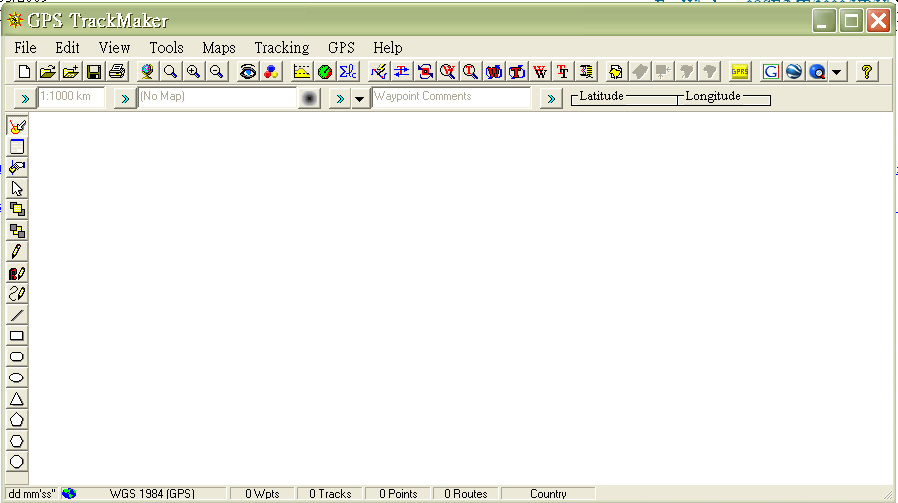898x503 pixels.
Task: Toggle the eye visibility icon
Action: pos(248,72)
